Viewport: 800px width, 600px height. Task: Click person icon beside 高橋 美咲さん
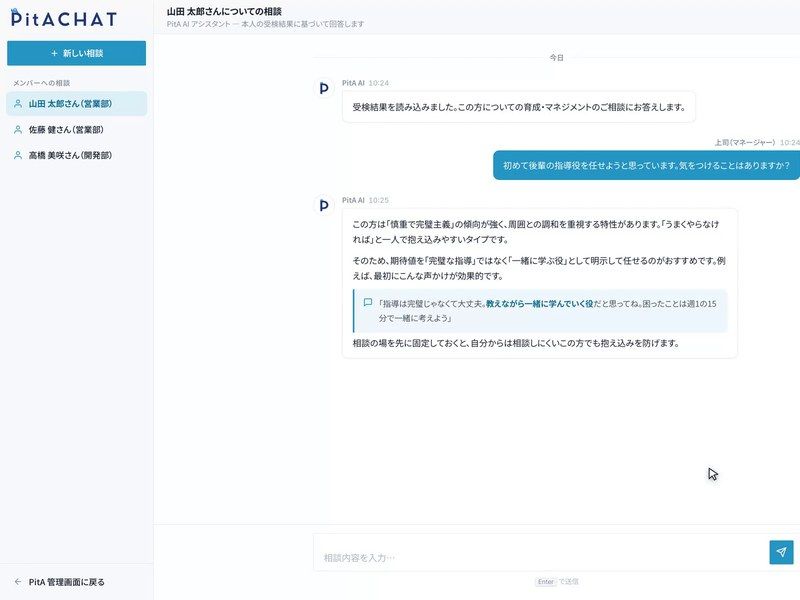pos(18,155)
